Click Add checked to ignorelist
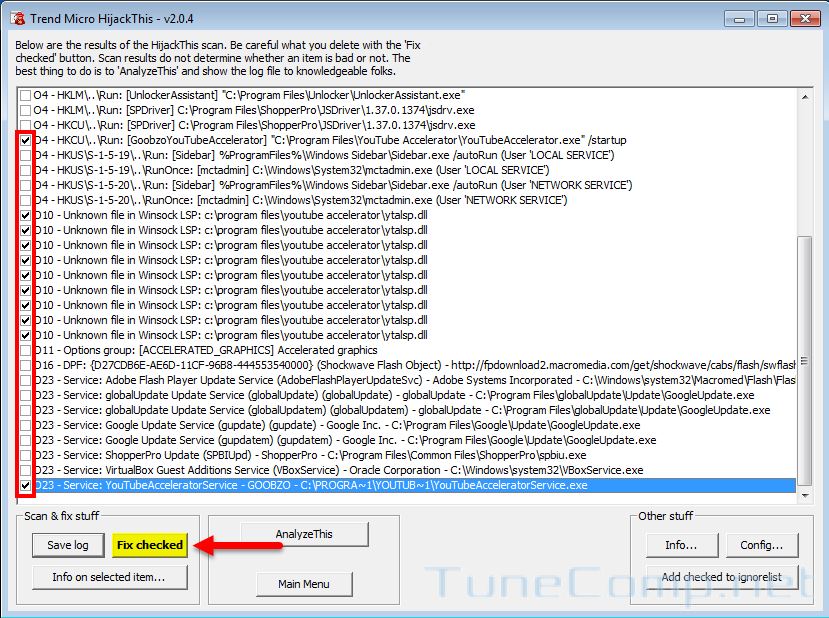The image size is (829, 618). tap(722, 577)
